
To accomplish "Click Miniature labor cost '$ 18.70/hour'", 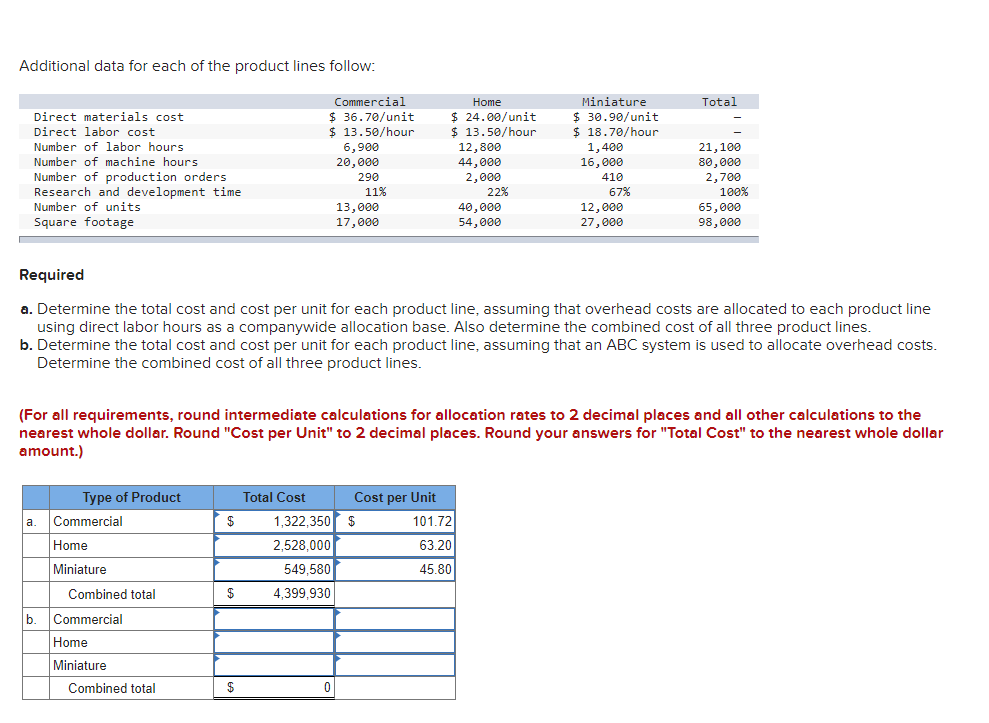I will (616, 132).
